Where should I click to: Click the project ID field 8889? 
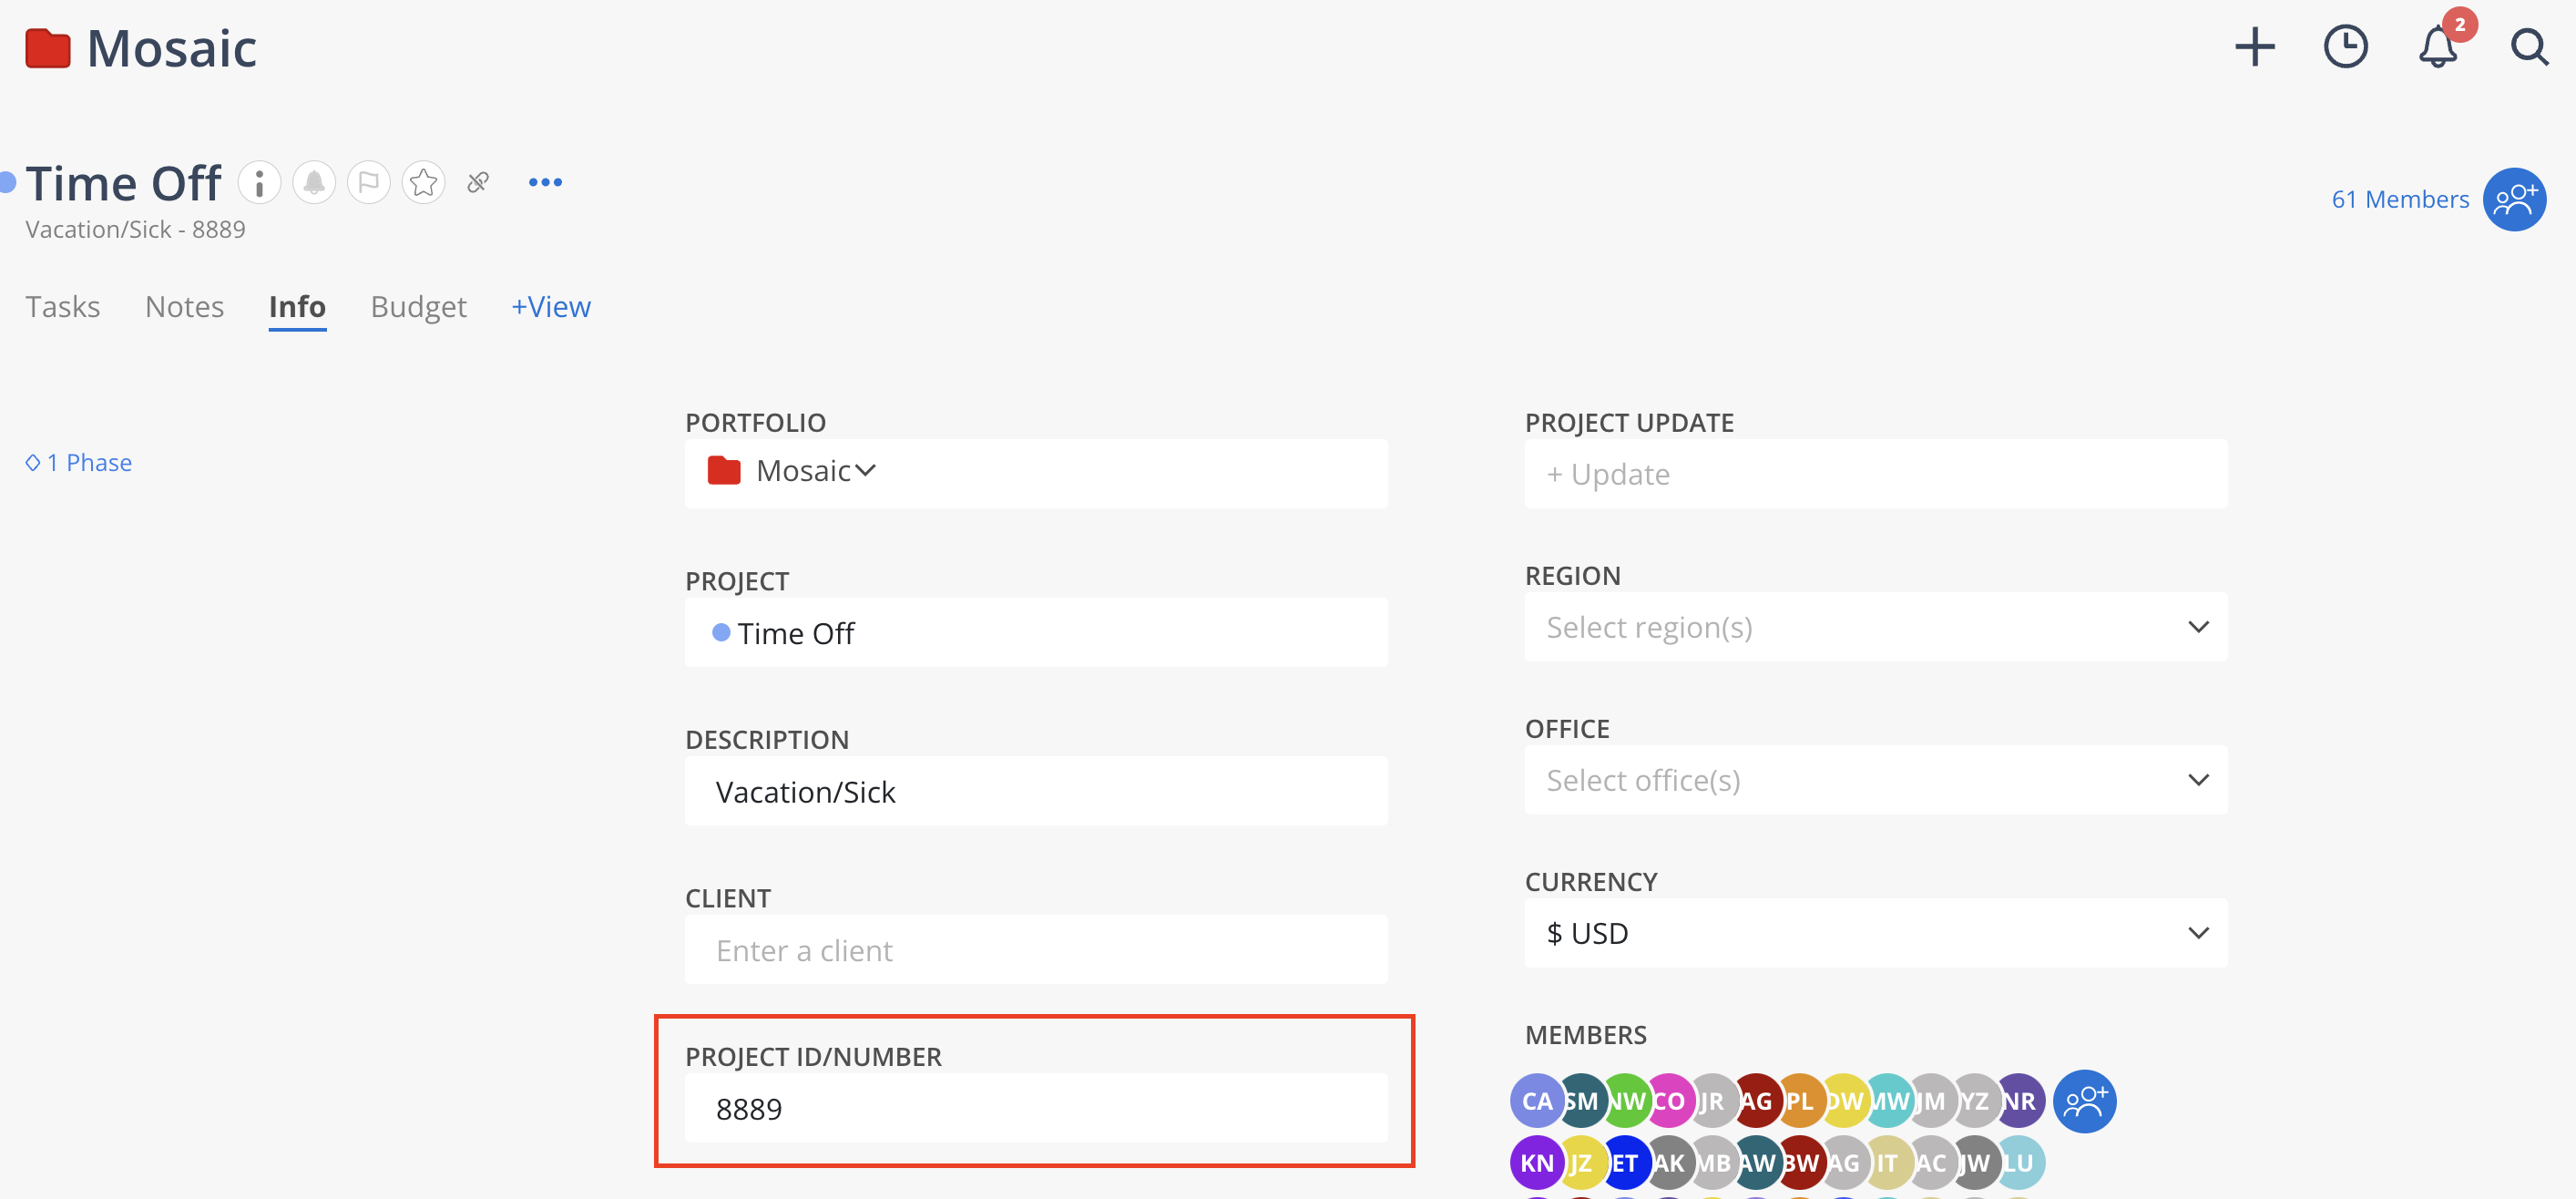point(1036,1108)
